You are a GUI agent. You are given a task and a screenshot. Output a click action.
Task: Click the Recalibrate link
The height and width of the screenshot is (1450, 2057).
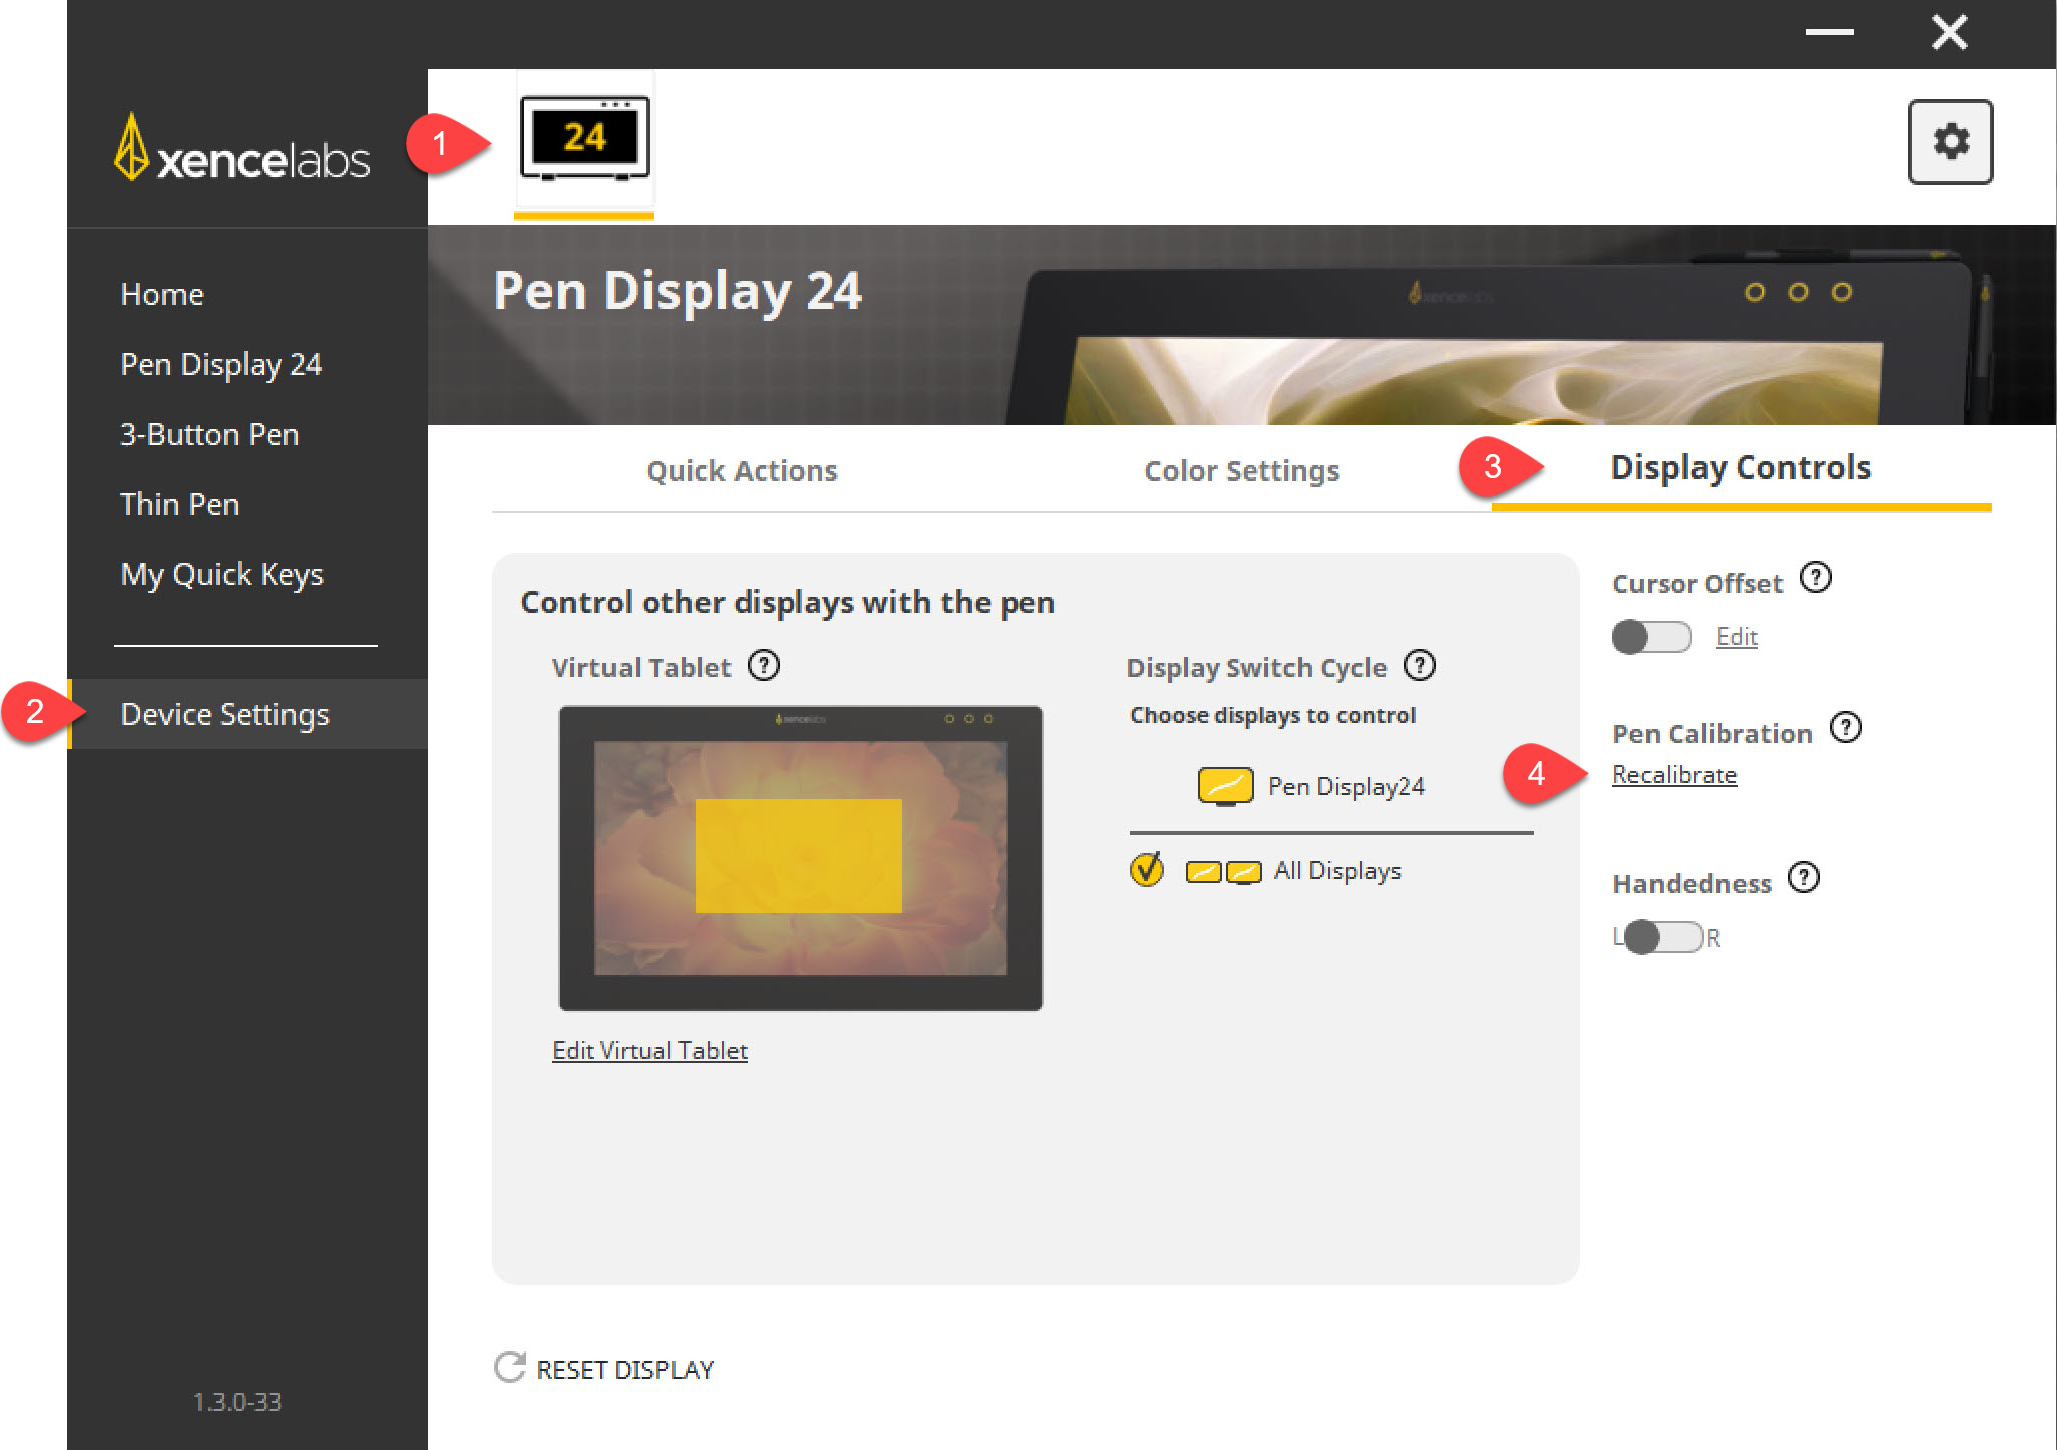[x=1674, y=775]
